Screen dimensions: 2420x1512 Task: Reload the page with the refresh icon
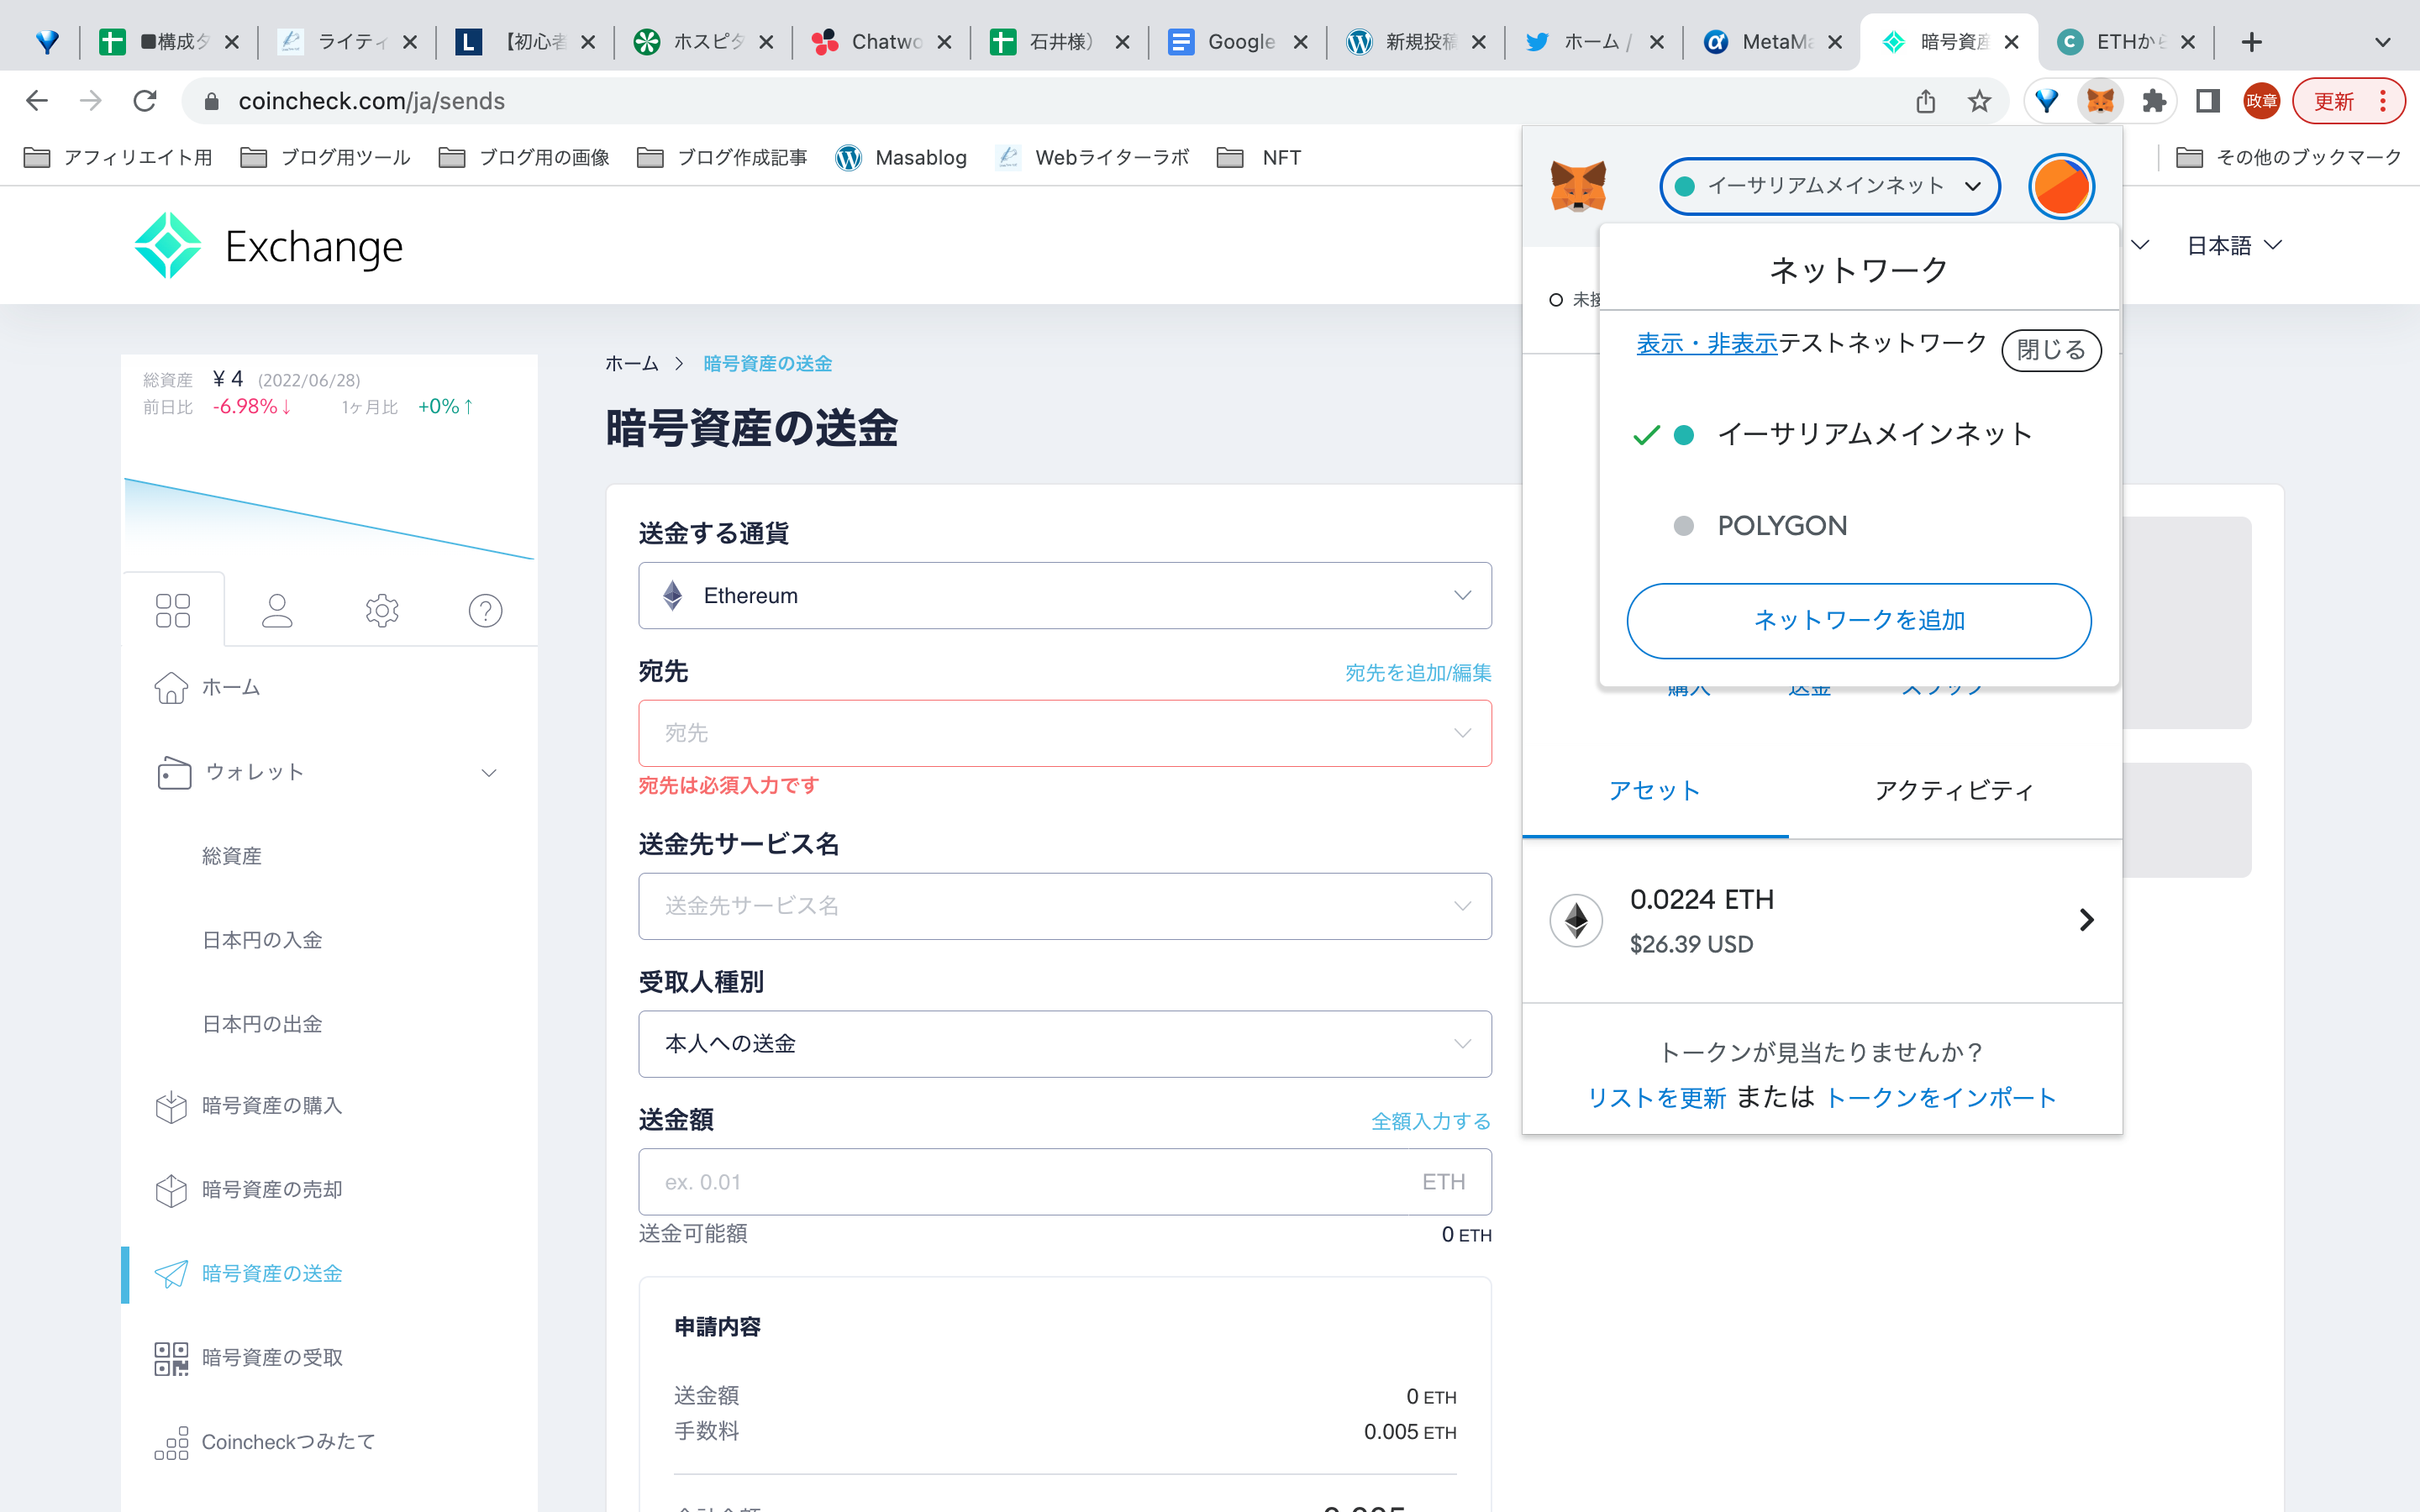[x=145, y=101]
